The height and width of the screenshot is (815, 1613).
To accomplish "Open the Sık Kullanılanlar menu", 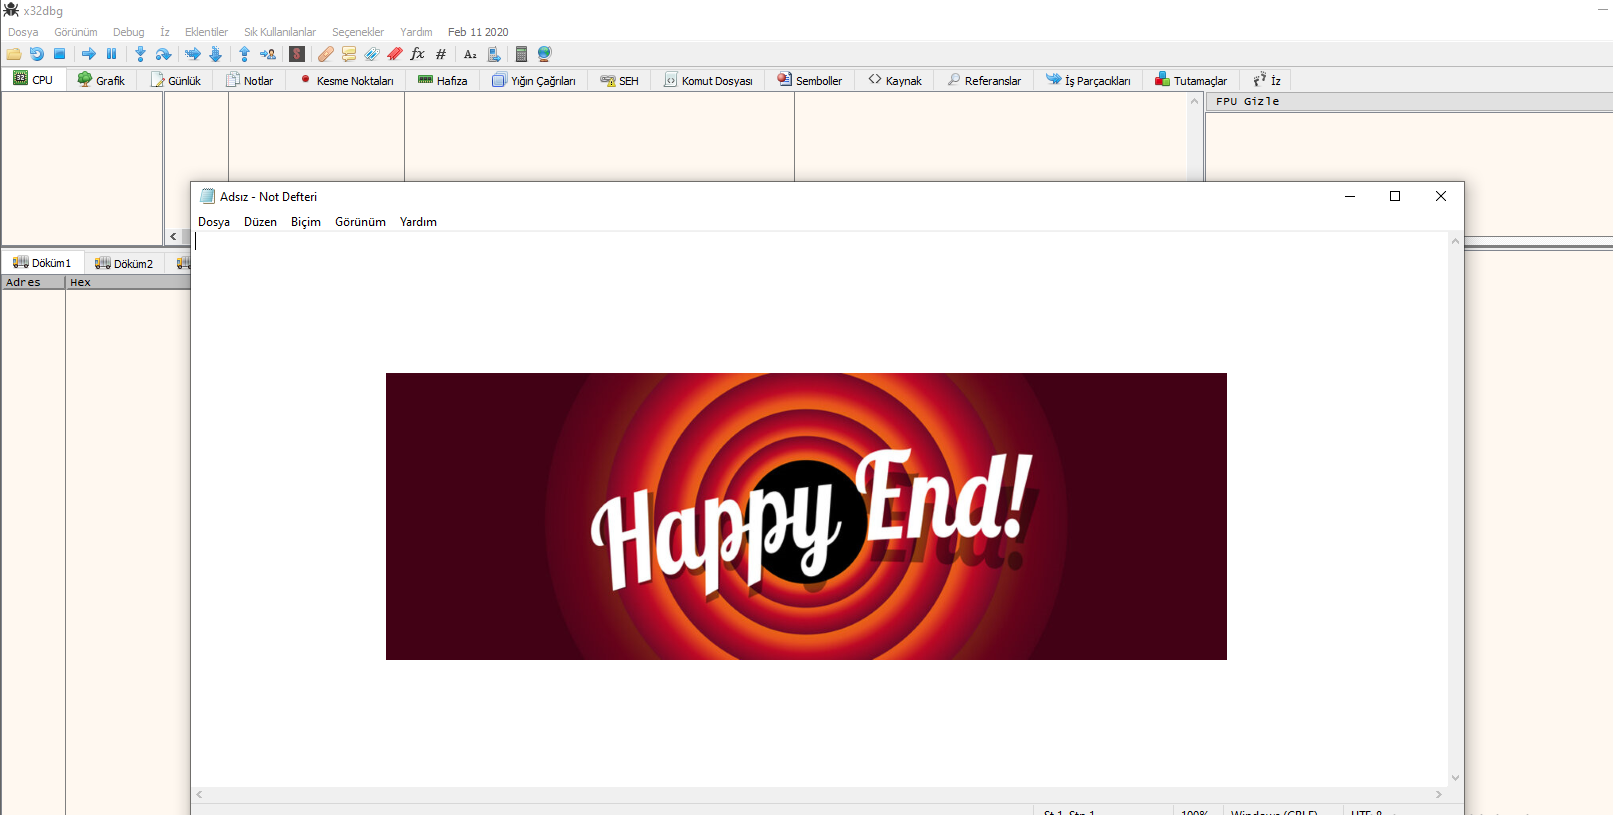I will pos(280,32).
